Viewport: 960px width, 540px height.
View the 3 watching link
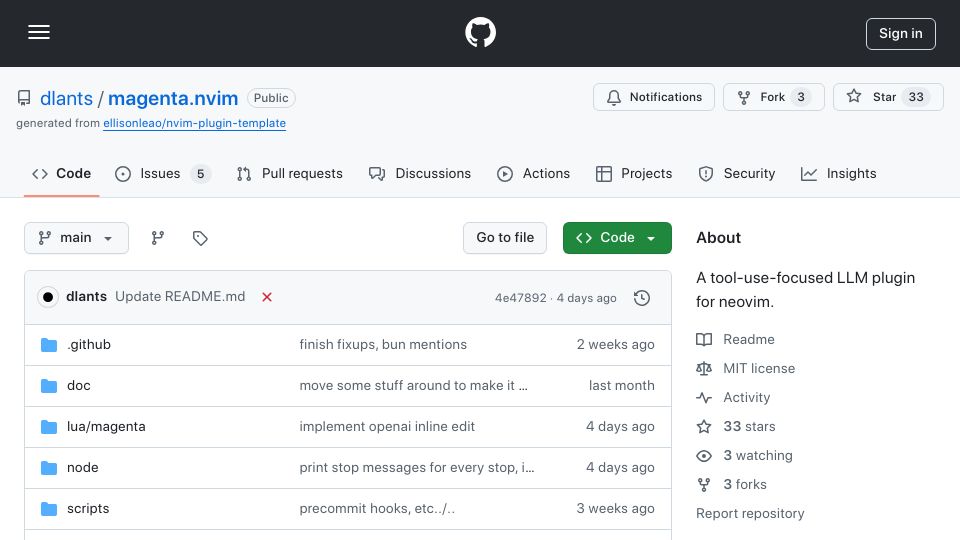tap(757, 456)
